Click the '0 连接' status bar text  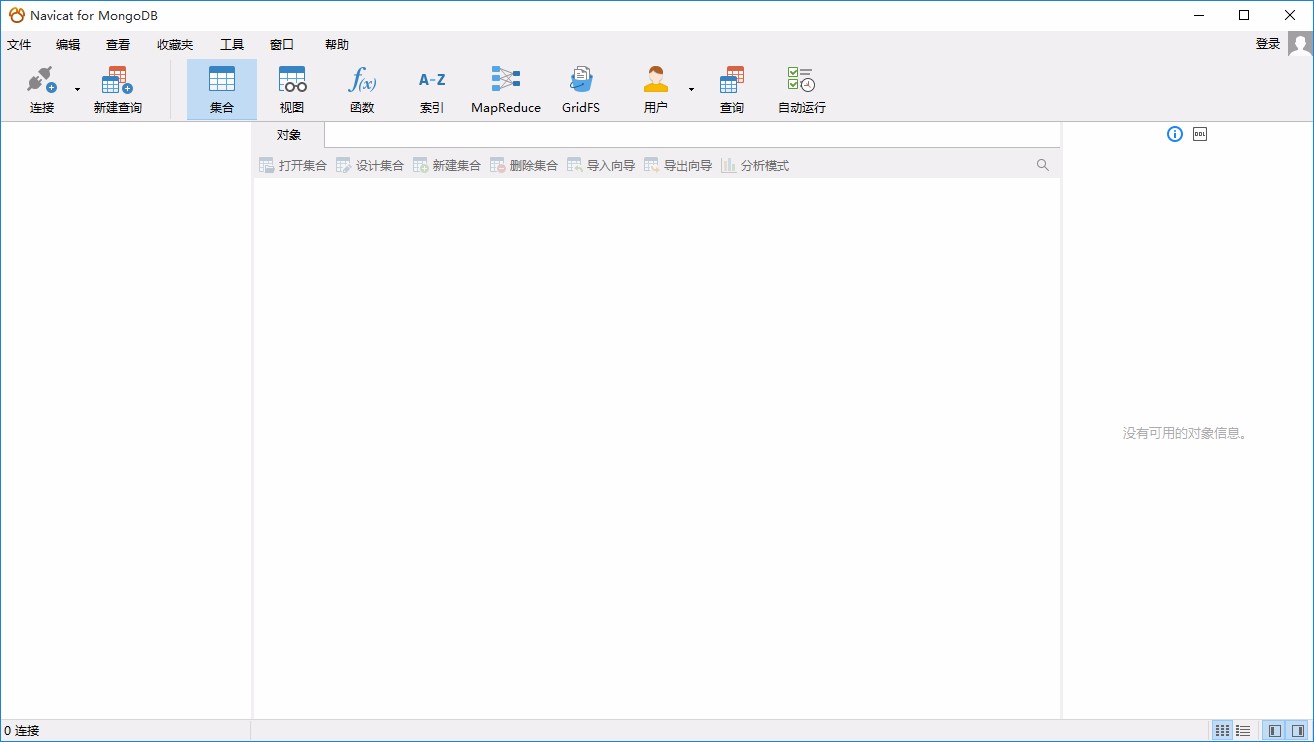pos(21,731)
